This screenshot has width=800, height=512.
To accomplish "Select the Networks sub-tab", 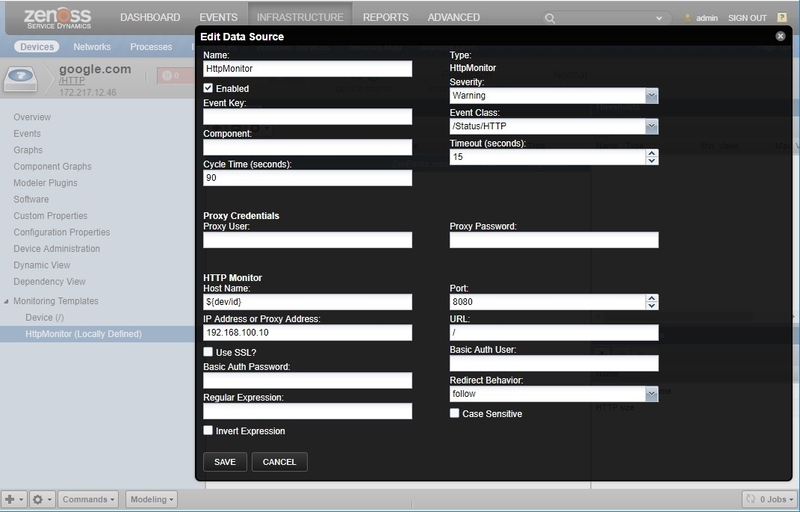I will pyautogui.click(x=92, y=46).
